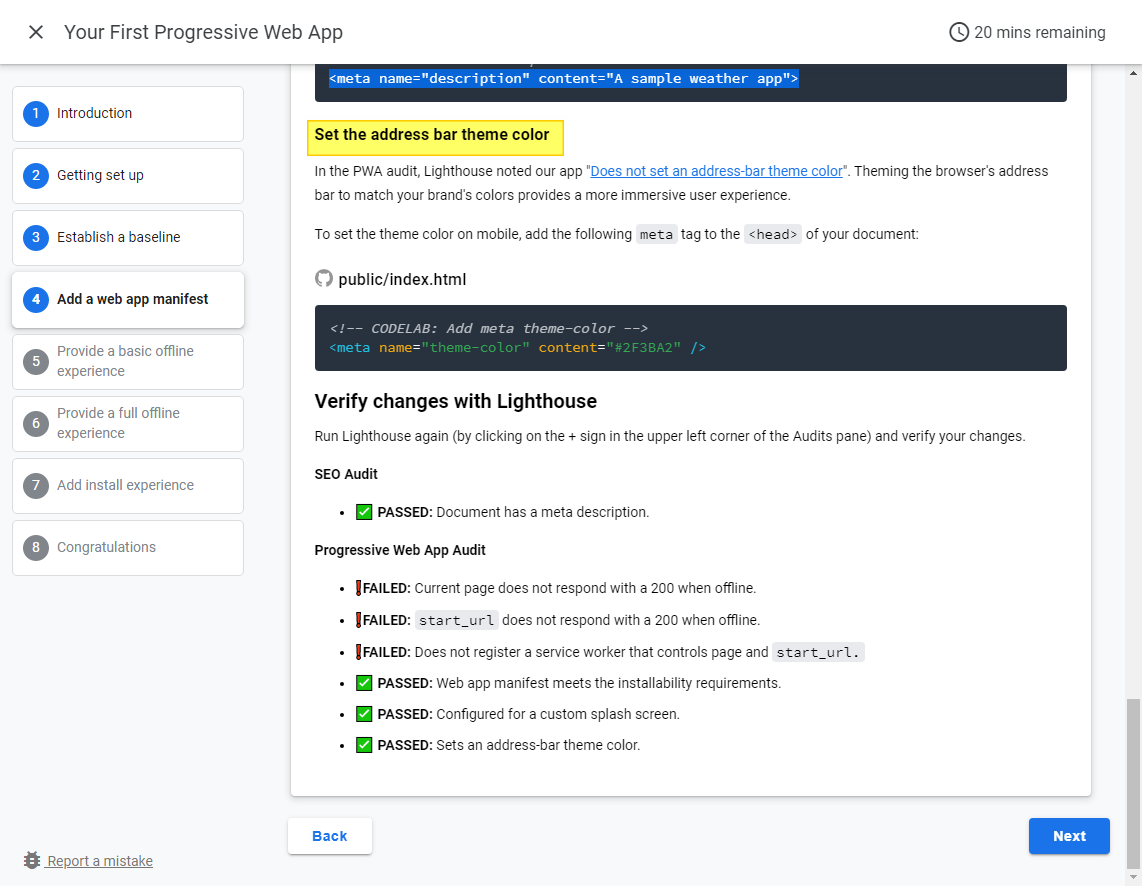Click the 'Progressive Web App Audit' subheading
1142x886 pixels.
(400, 550)
